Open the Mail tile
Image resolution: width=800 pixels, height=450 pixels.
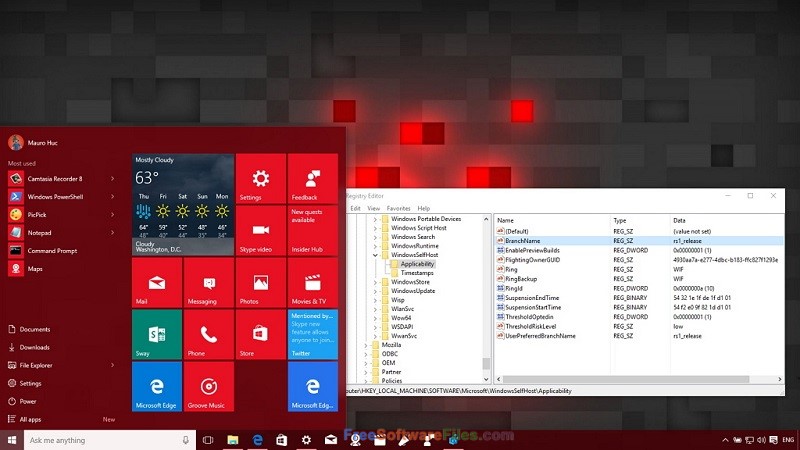157,283
